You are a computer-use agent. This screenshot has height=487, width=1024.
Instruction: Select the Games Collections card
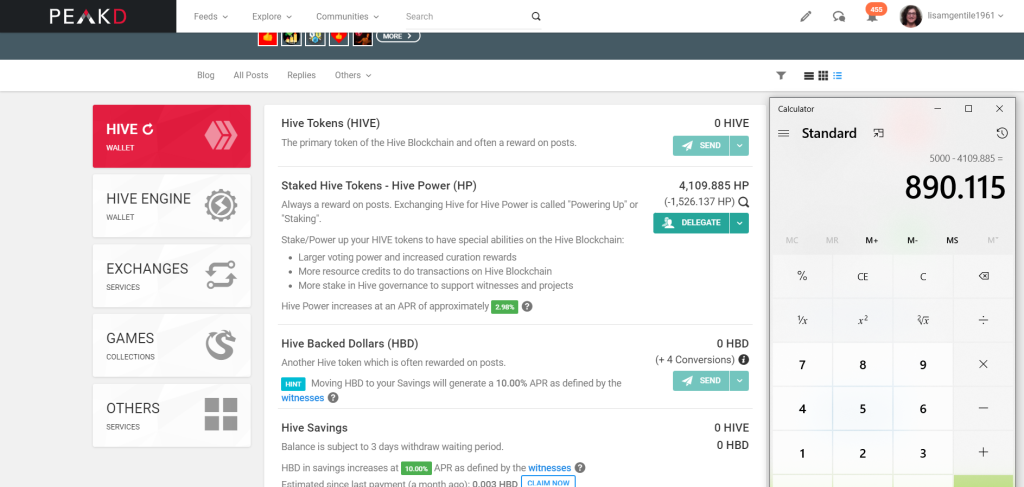click(172, 345)
